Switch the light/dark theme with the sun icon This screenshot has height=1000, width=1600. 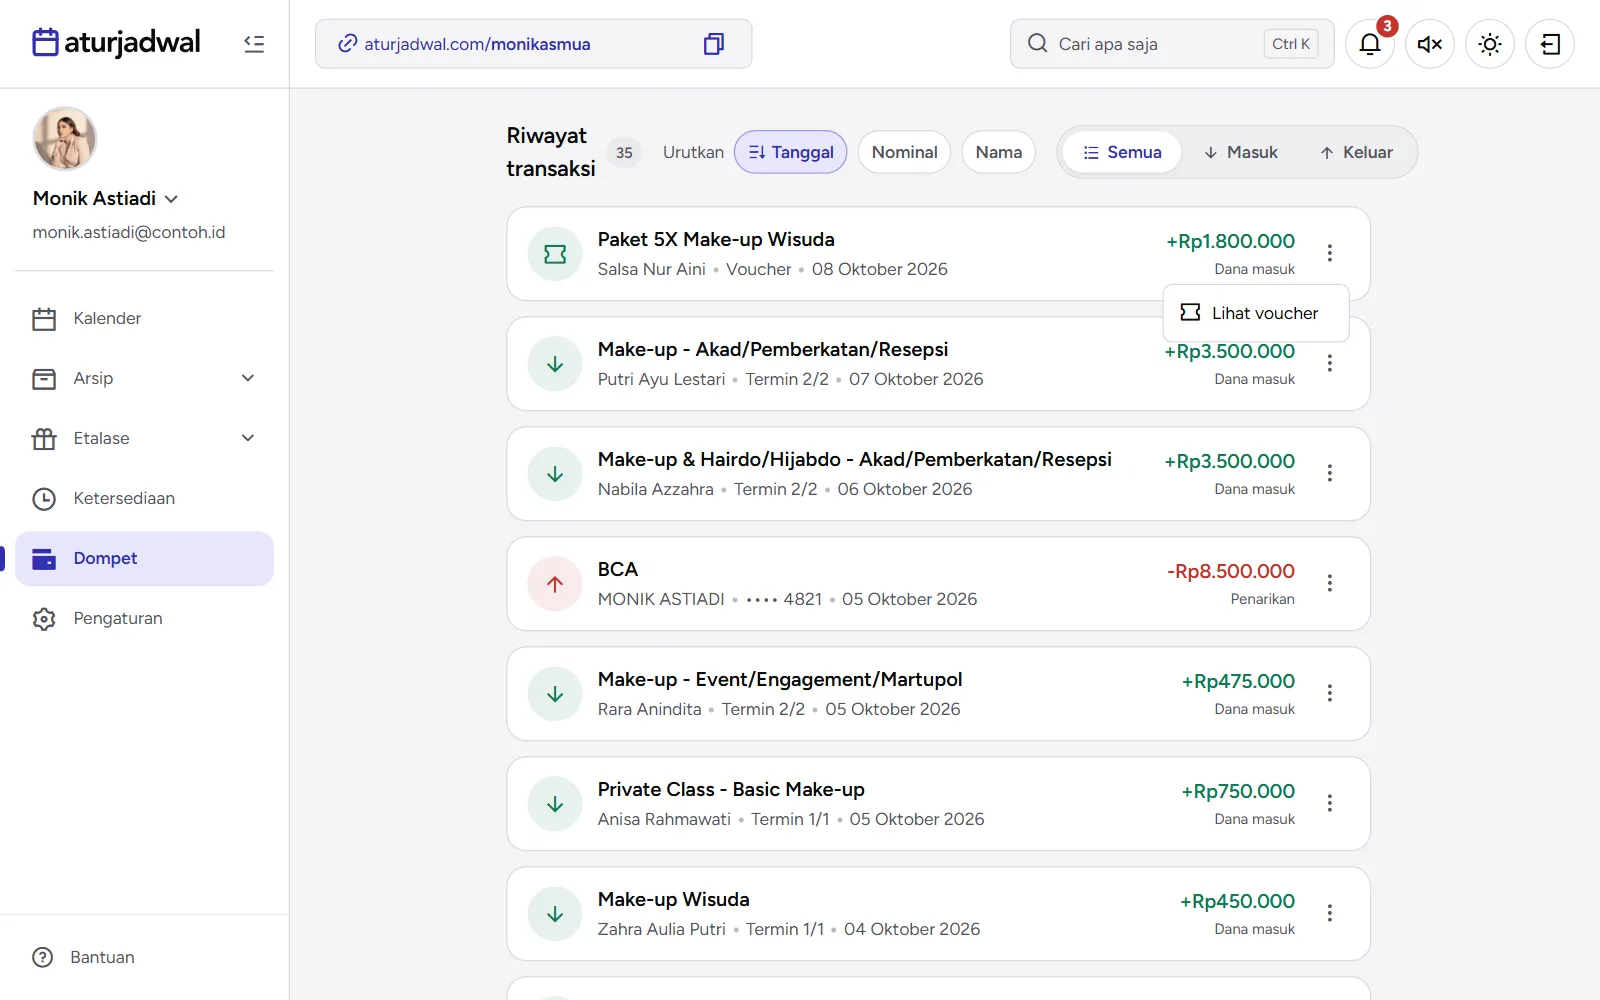1490,44
